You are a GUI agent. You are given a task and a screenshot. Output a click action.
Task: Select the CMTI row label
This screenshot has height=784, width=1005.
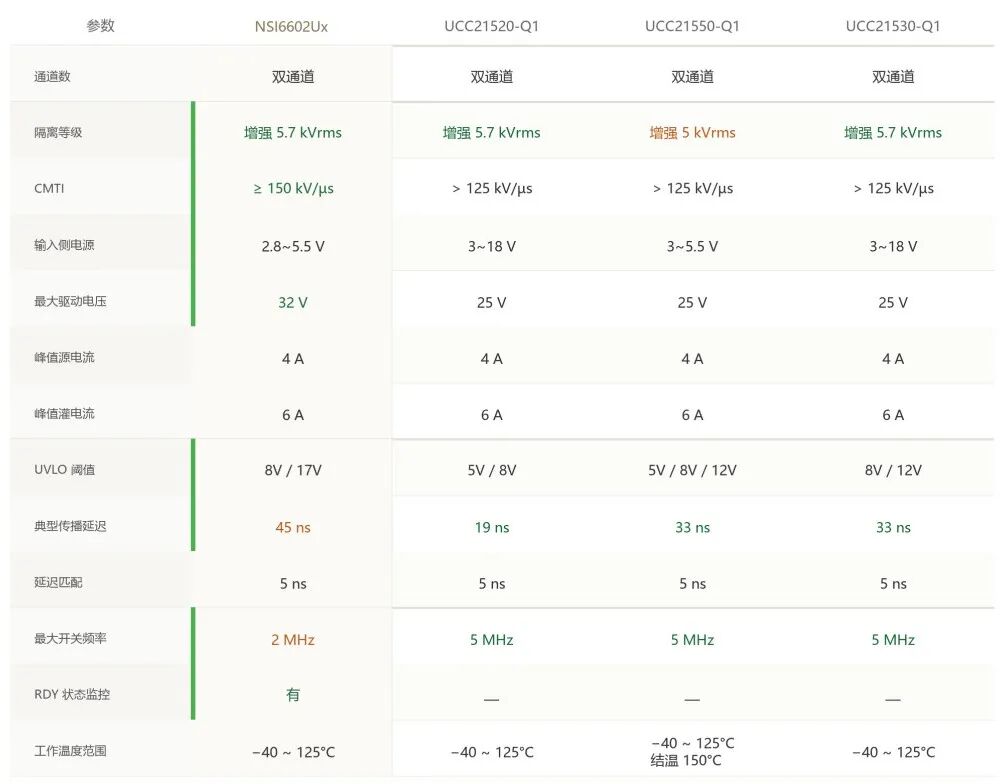pyautogui.click(x=49, y=188)
